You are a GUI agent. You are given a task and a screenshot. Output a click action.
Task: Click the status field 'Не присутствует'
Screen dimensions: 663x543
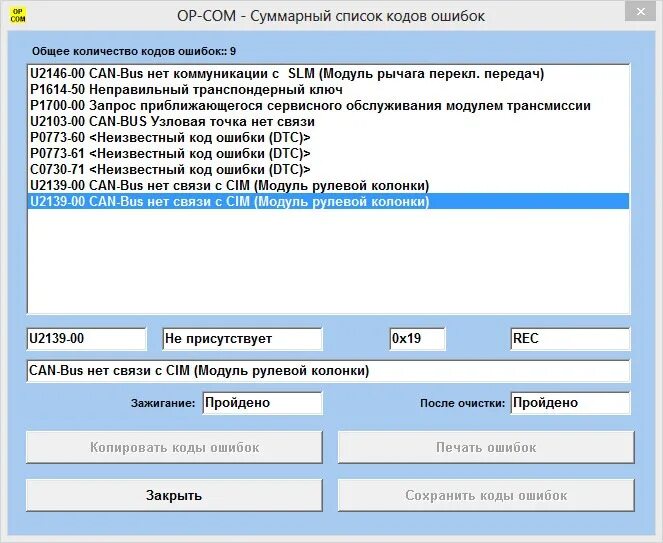click(x=242, y=339)
